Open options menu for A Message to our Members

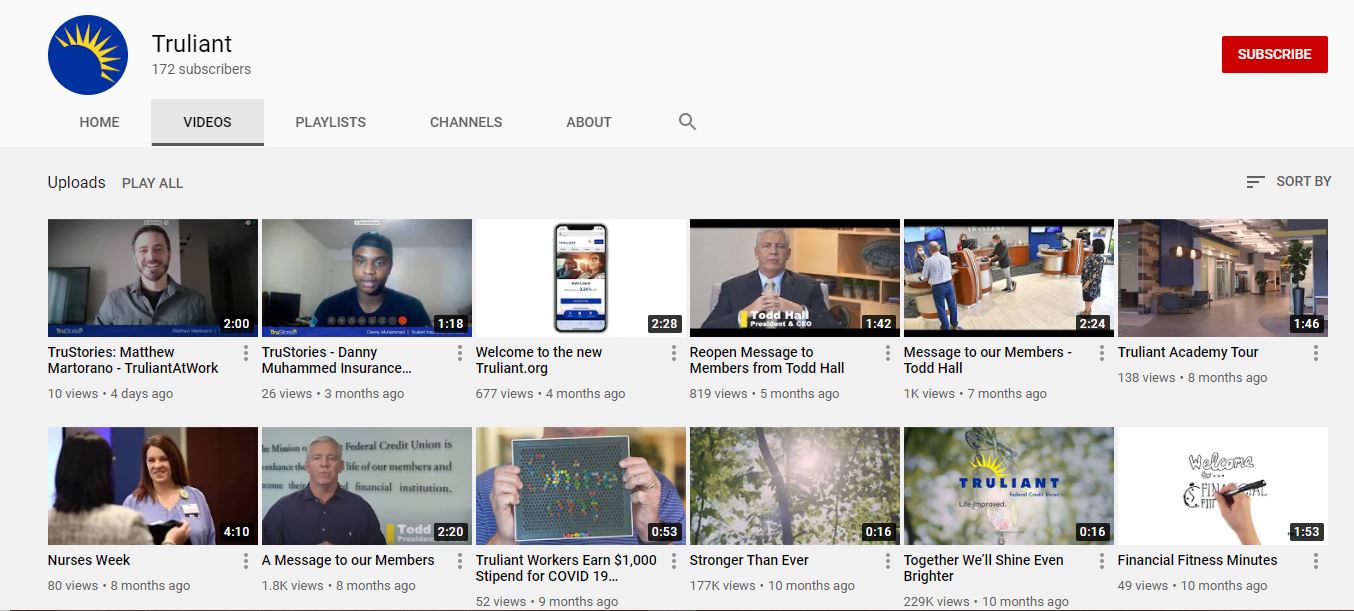pyautogui.click(x=460, y=561)
